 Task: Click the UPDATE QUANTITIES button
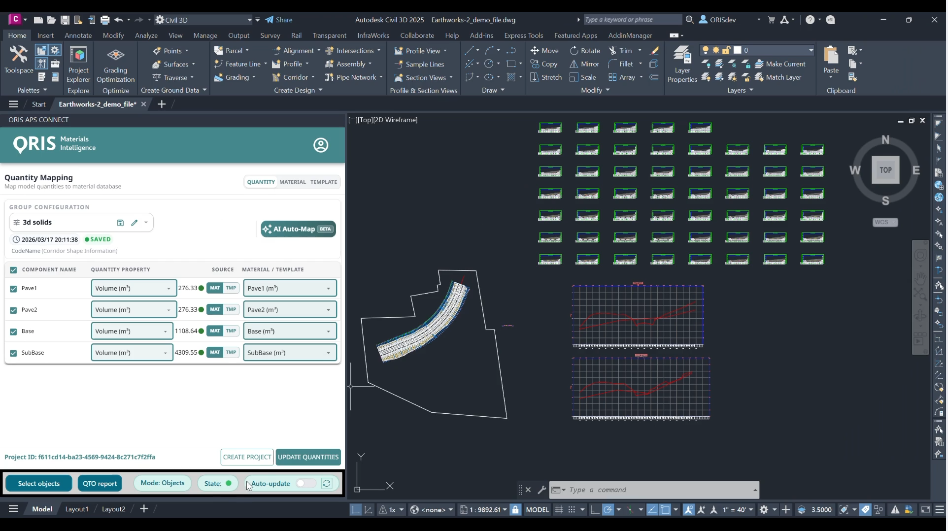[308, 457]
